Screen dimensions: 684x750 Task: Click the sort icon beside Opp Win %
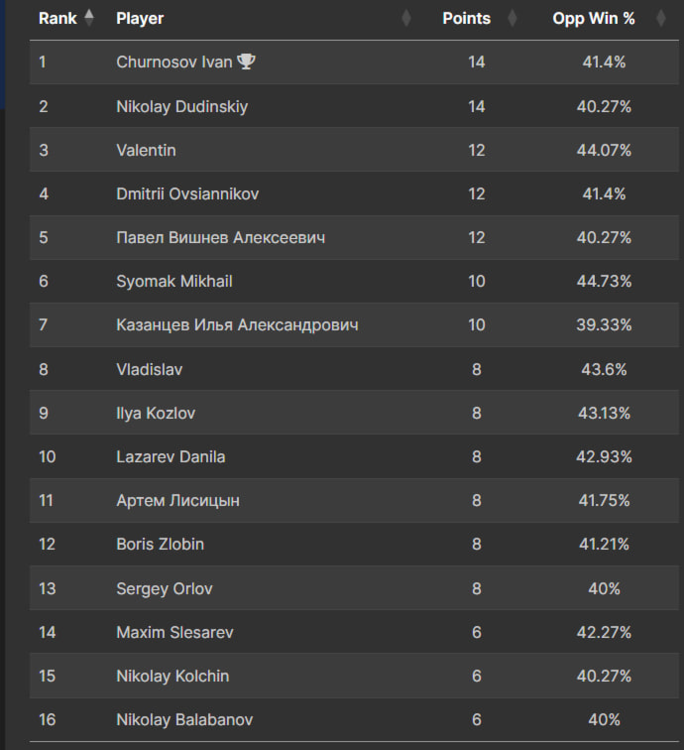coord(660,18)
